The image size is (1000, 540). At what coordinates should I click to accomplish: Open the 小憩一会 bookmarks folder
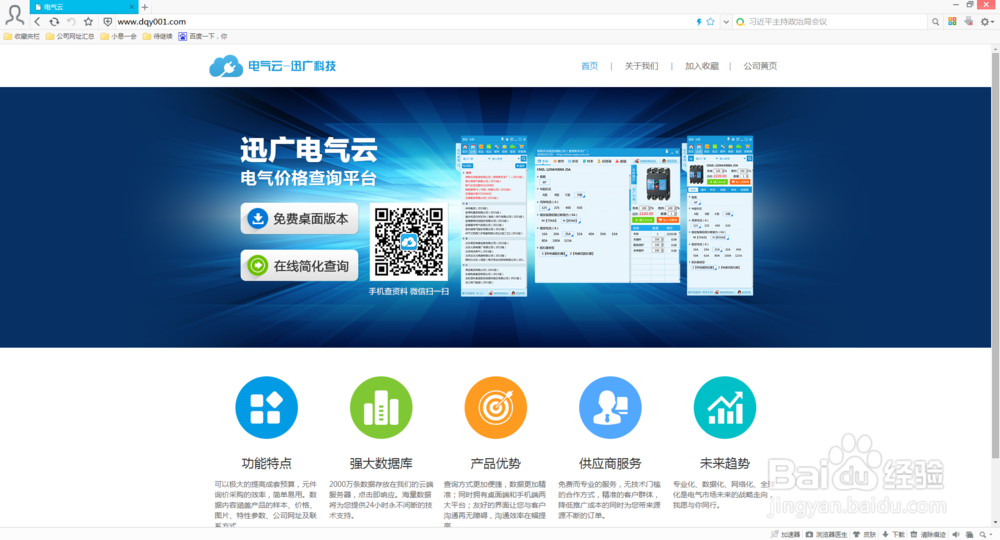pyautogui.click(x=119, y=36)
